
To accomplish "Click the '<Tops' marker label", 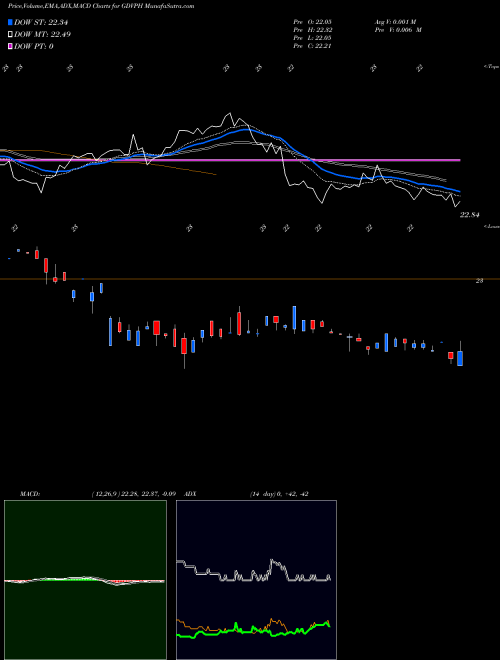I will coord(491,67).
